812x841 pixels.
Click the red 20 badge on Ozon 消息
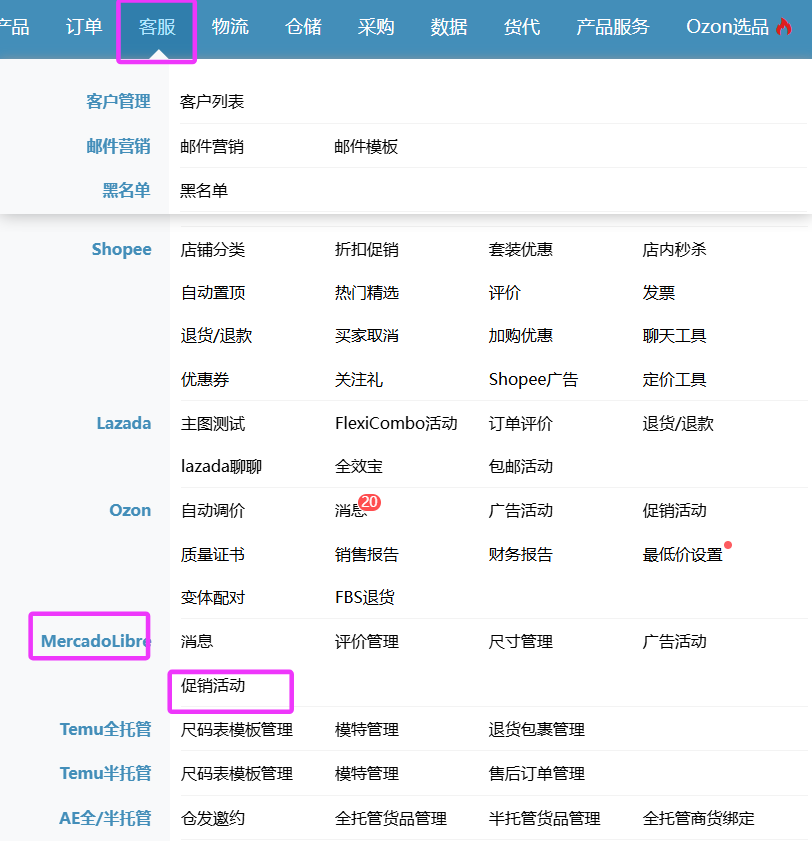pos(369,502)
